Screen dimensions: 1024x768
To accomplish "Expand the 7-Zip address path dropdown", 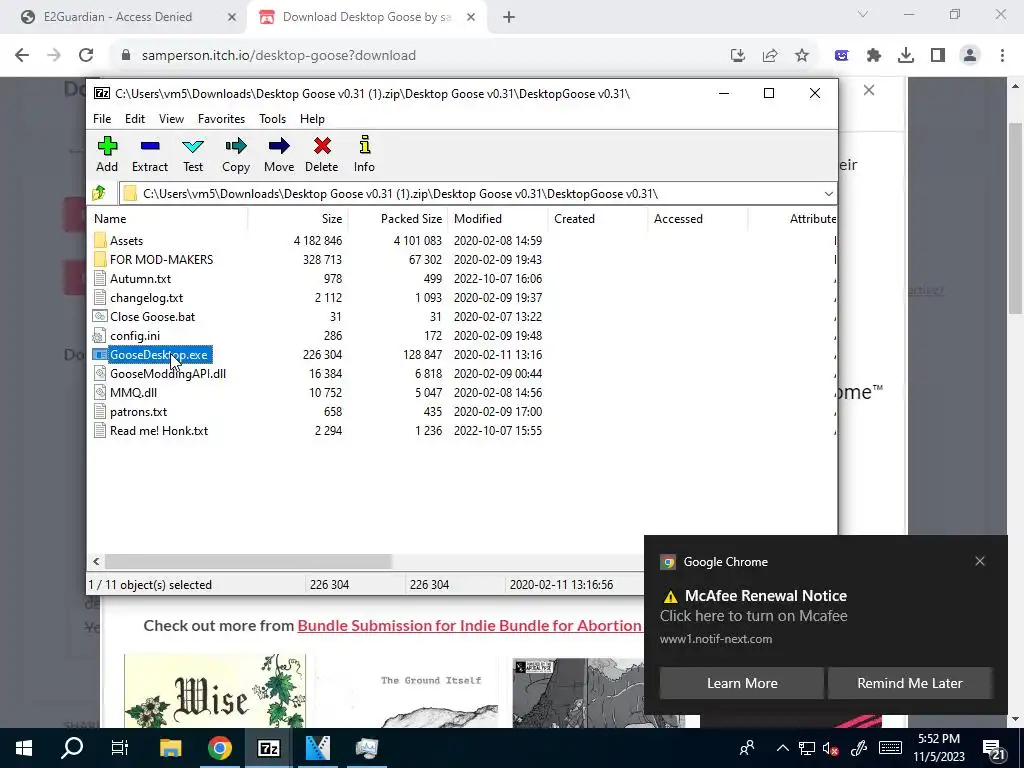I will 828,194.
